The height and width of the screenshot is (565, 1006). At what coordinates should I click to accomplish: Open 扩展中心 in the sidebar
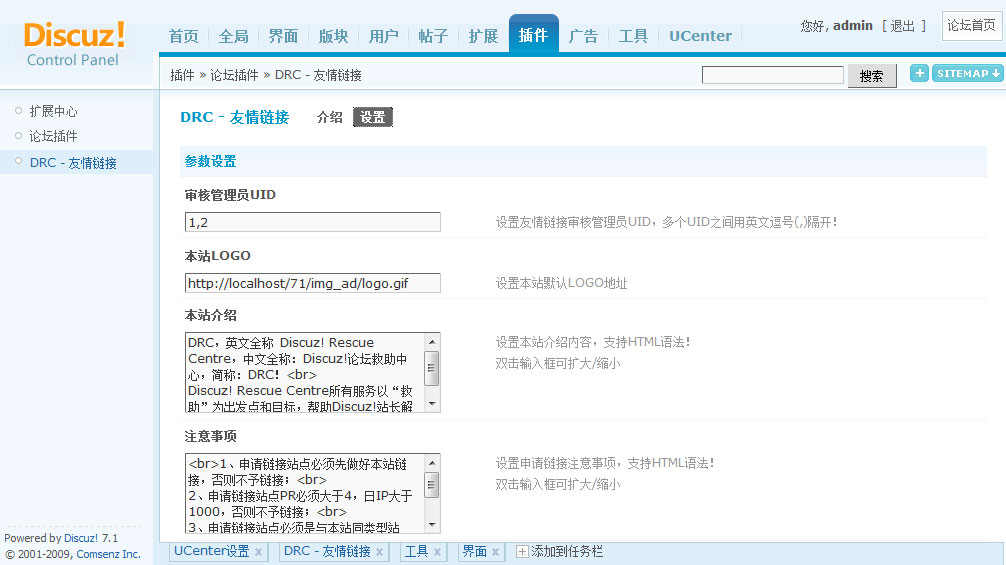(53, 112)
